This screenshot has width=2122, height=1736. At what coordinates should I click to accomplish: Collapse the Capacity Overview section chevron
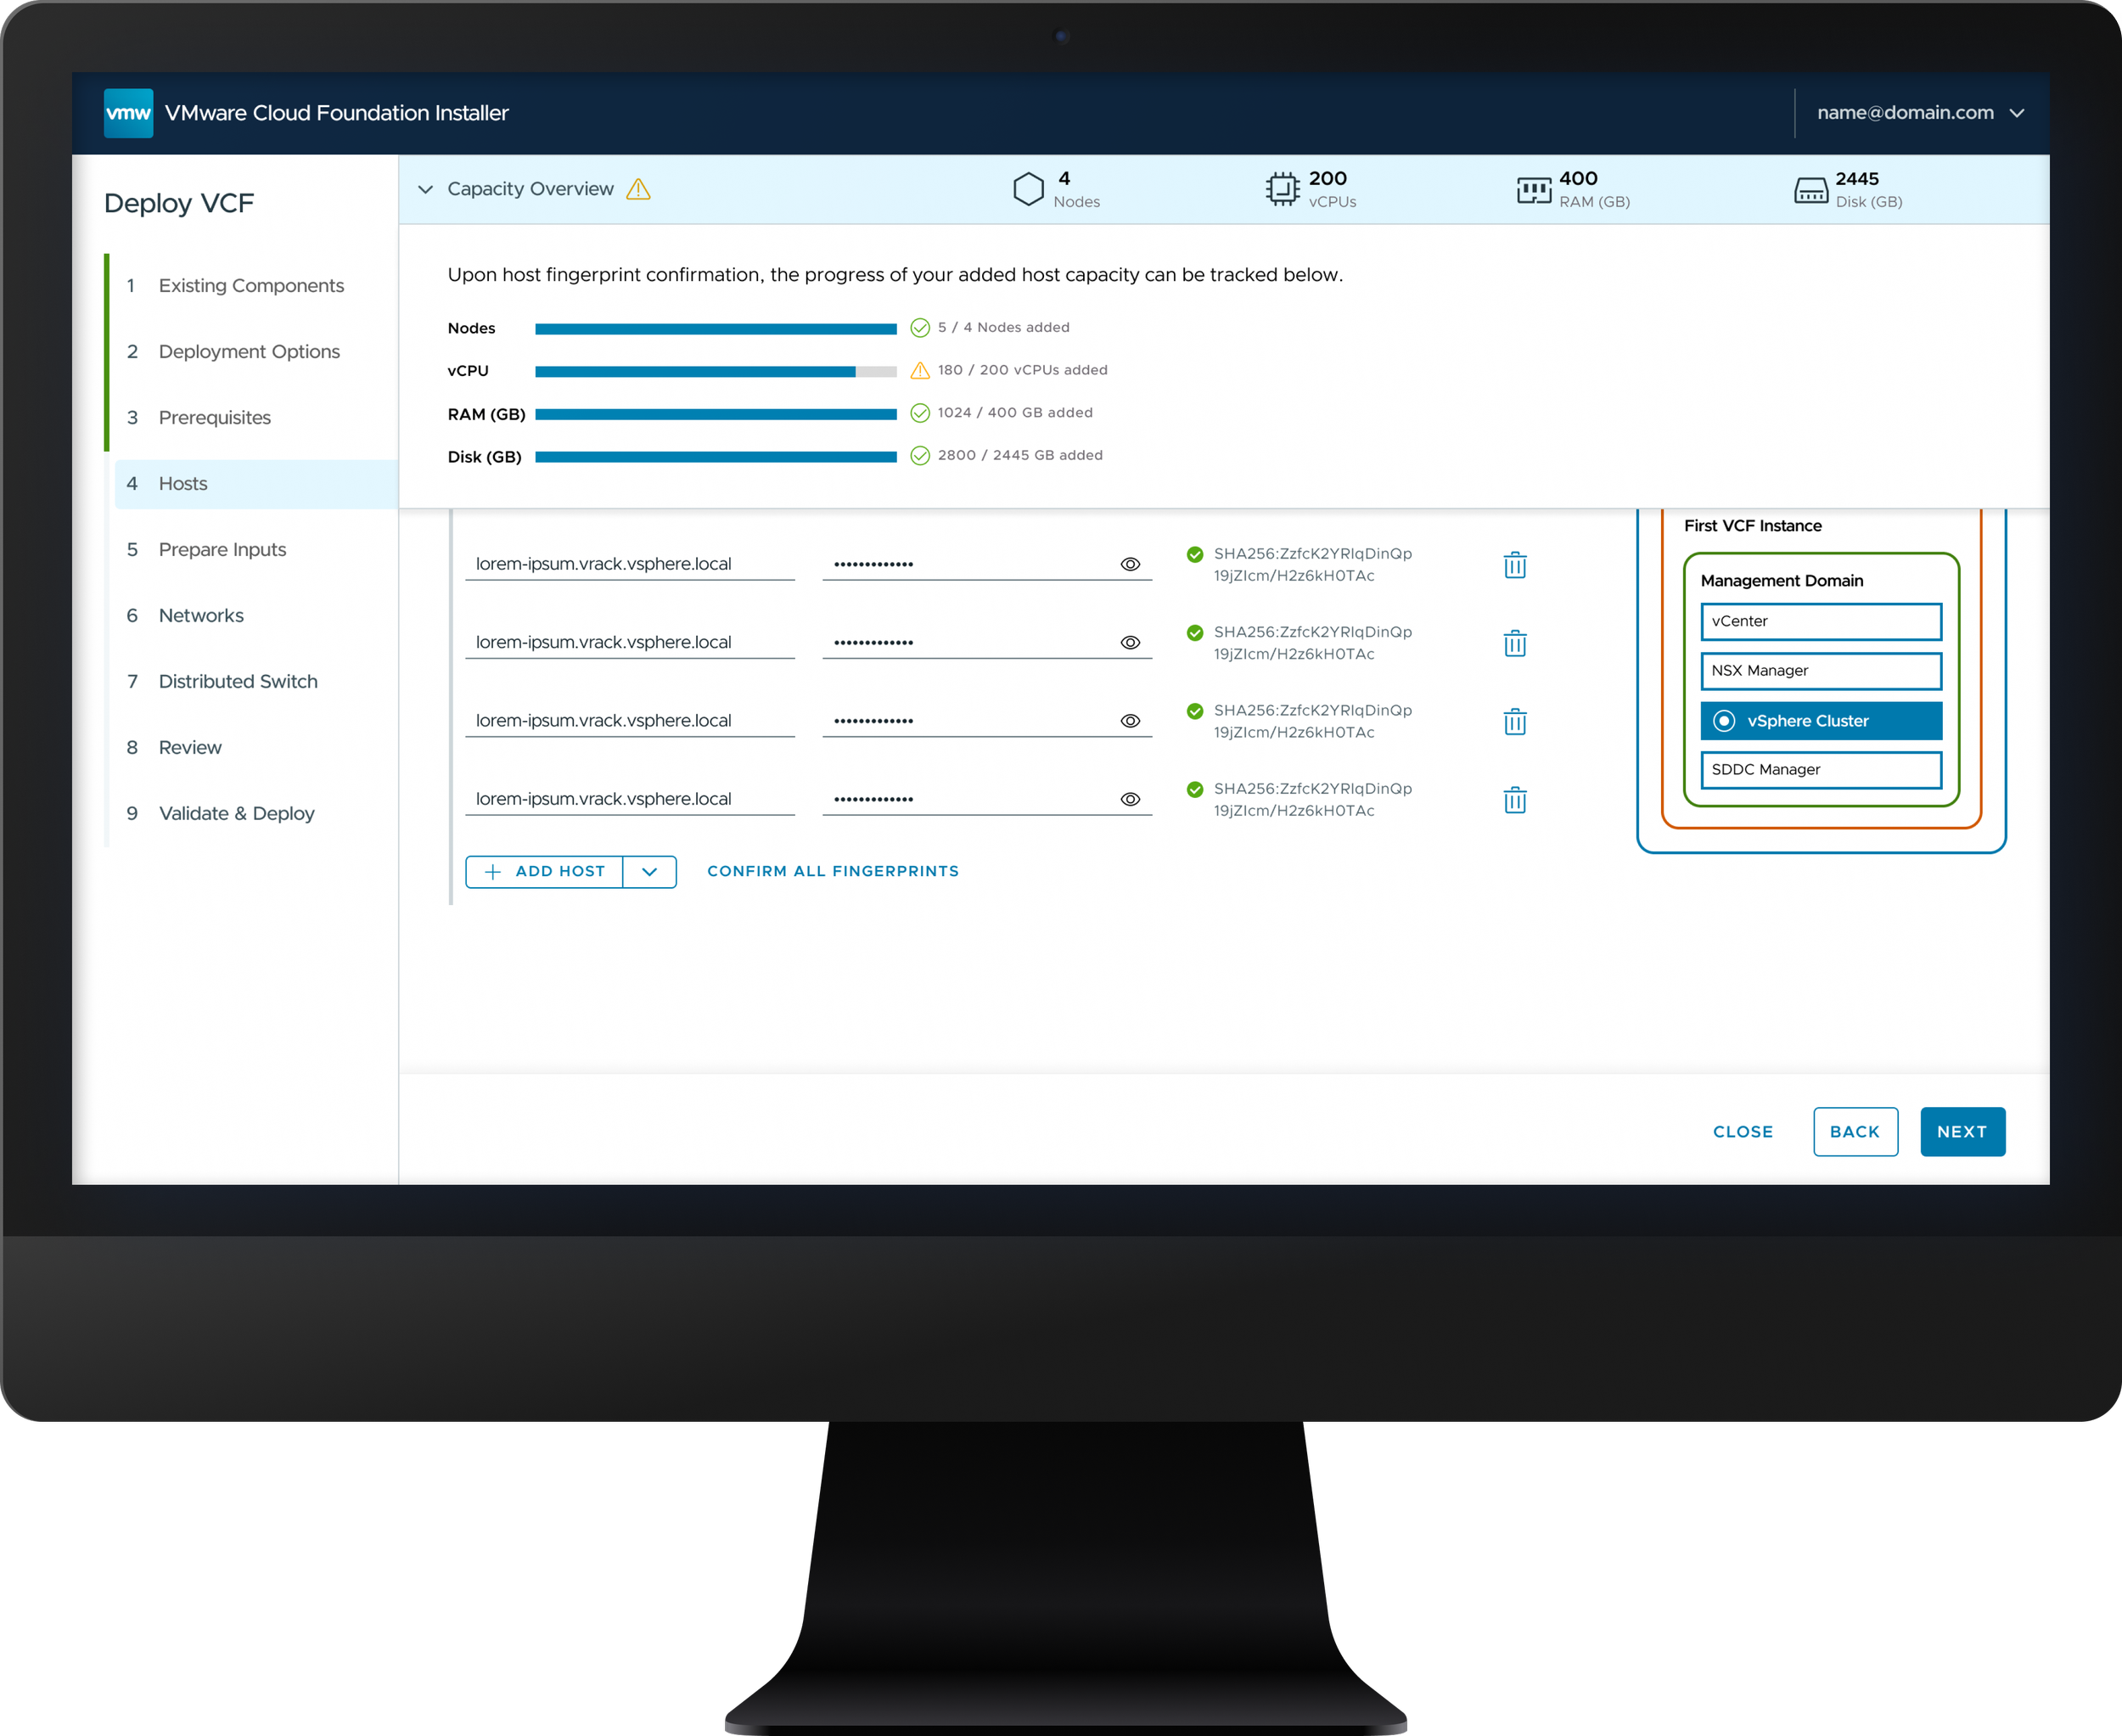pyautogui.click(x=425, y=189)
